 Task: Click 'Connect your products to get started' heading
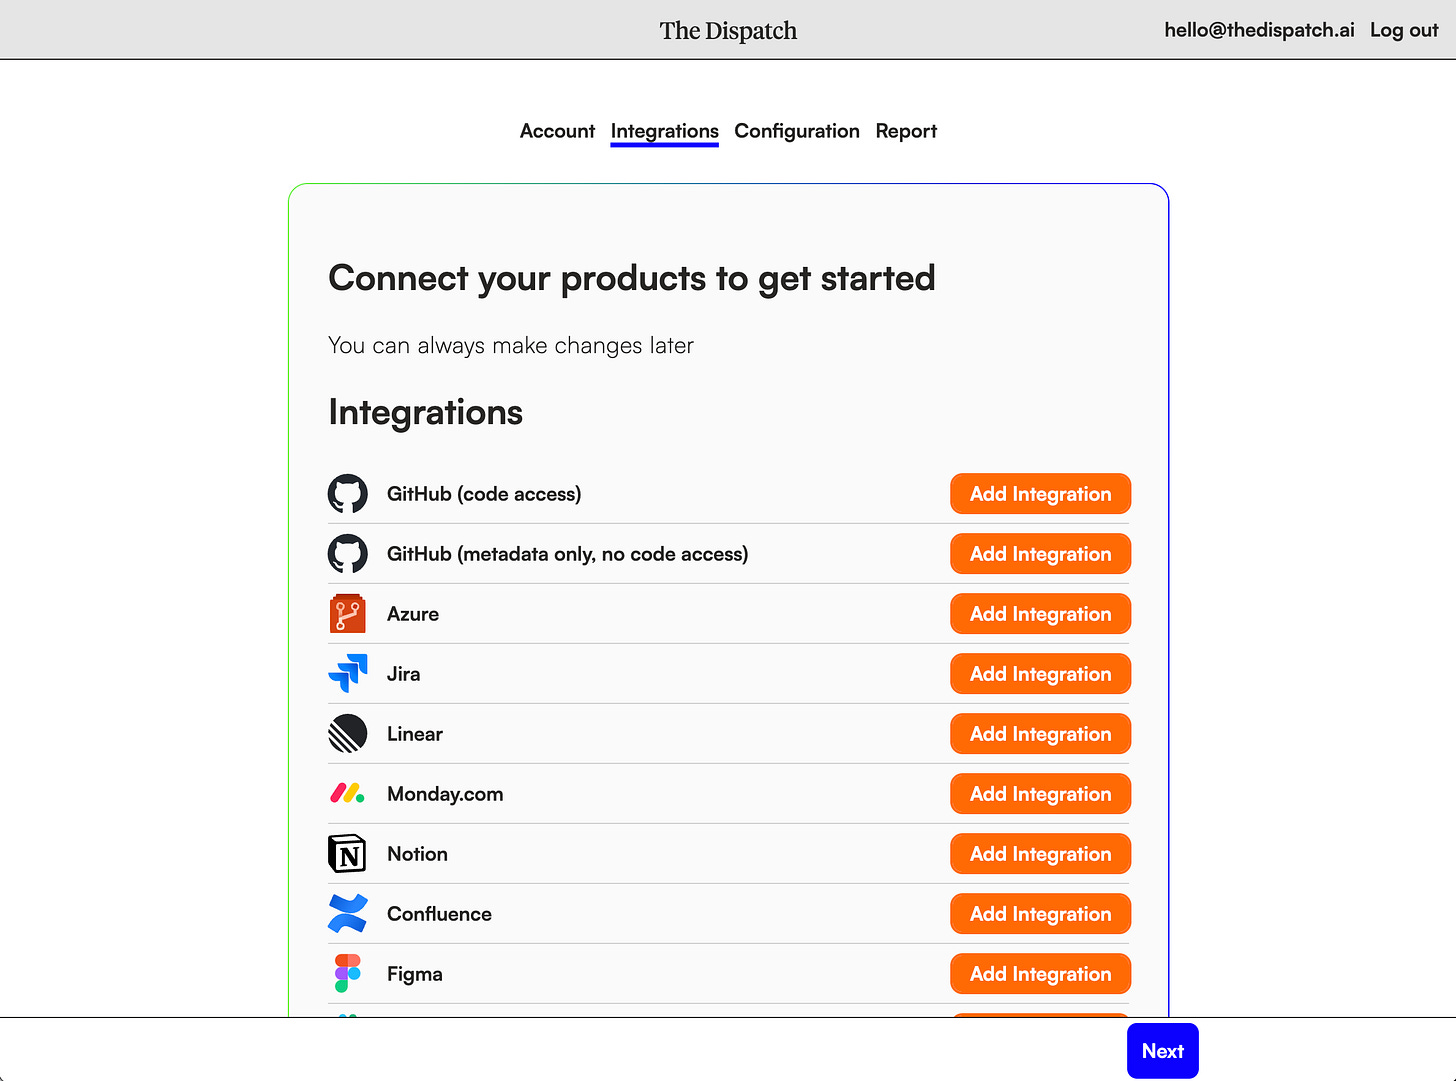tap(632, 278)
